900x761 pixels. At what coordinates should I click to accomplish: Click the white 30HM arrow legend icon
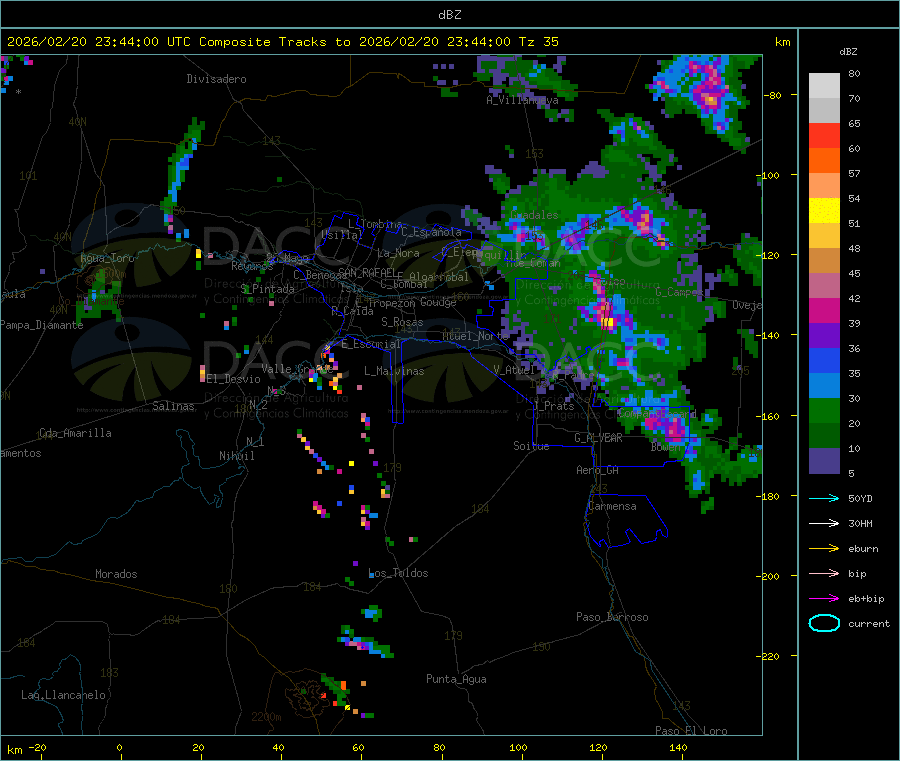(824, 523)
